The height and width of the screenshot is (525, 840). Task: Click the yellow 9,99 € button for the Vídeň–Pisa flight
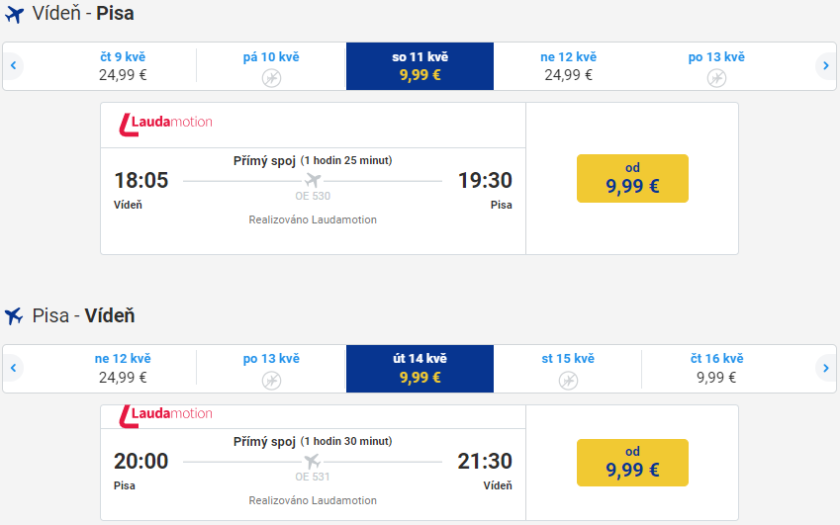pyautogui.click(x=632, y=178)
